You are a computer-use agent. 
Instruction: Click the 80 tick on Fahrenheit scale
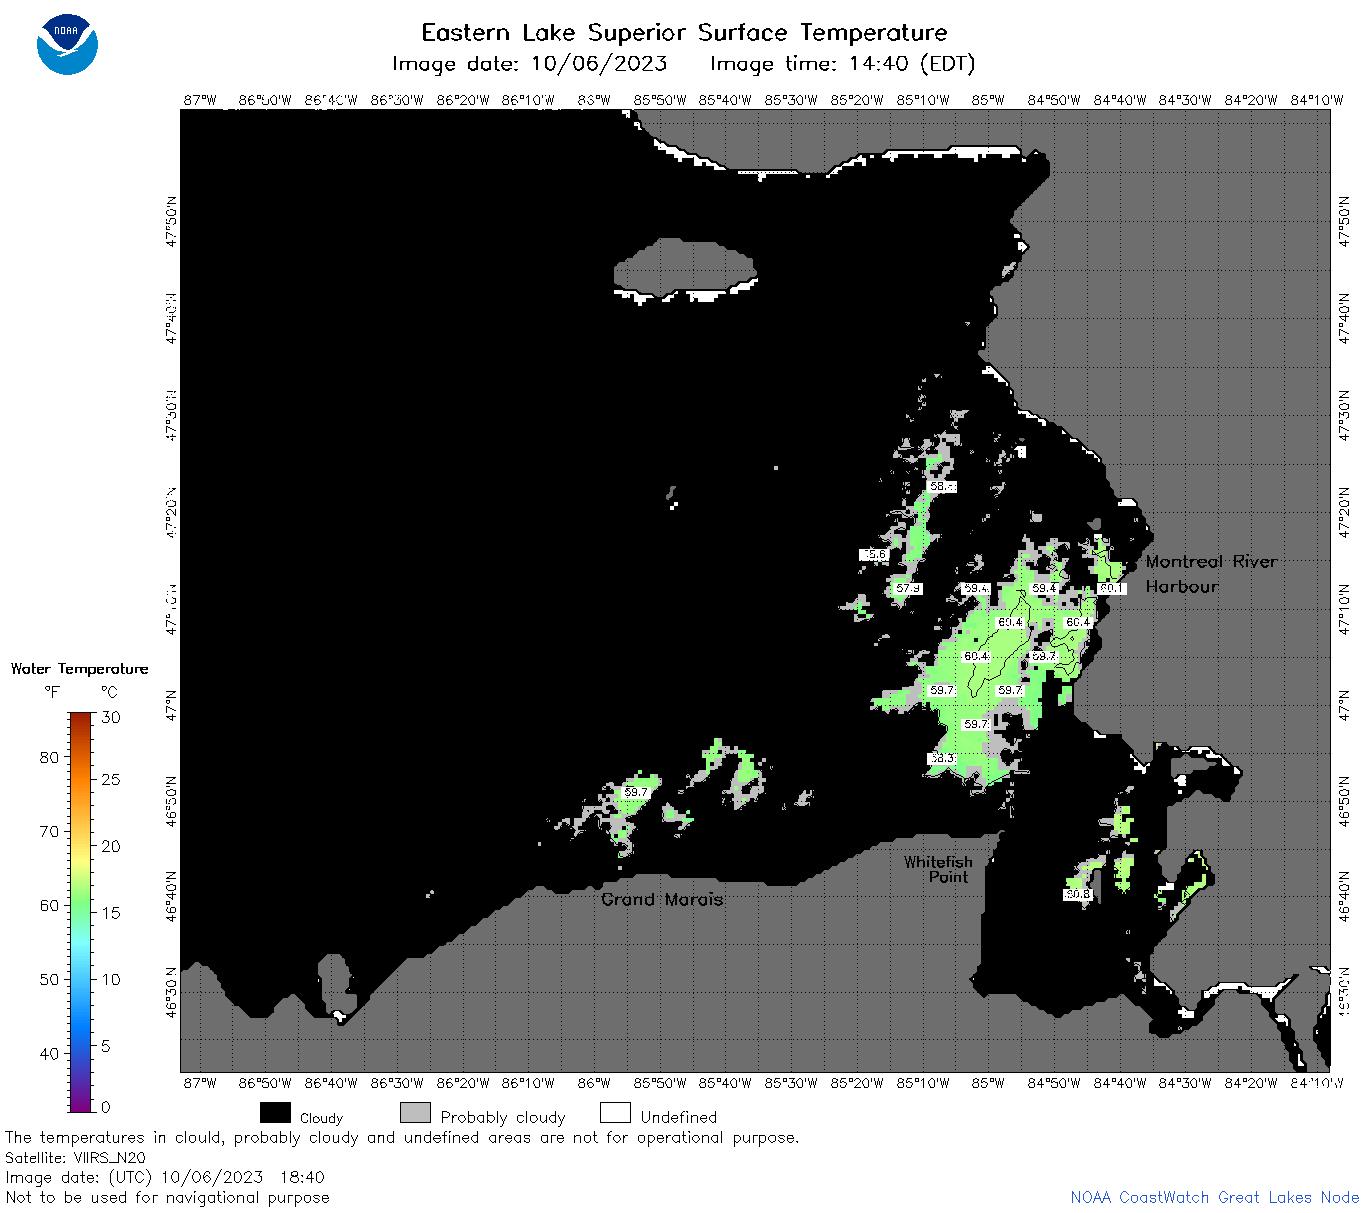pyautogui.click(x=49, y=757)
